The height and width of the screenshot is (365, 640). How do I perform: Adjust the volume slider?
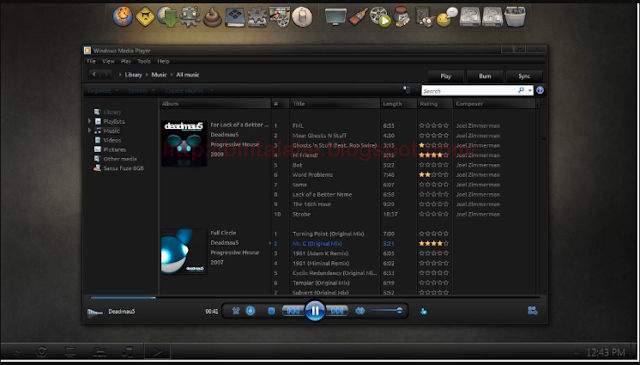tap(387, 311)
